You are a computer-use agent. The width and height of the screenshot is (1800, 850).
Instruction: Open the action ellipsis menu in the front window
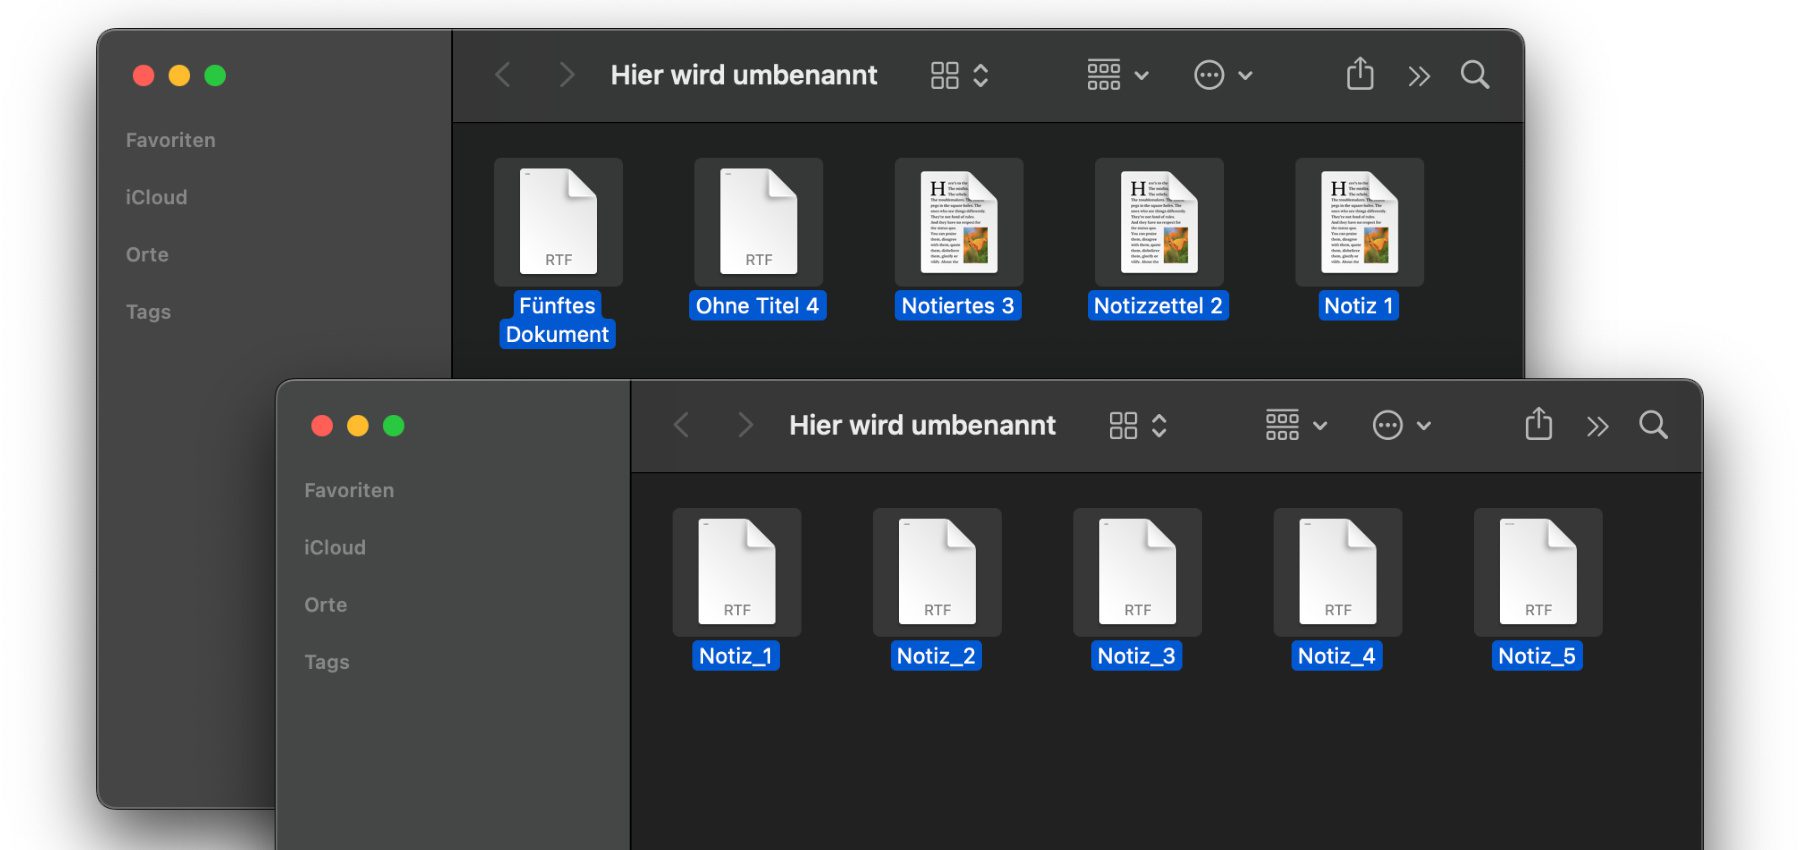1401,426
